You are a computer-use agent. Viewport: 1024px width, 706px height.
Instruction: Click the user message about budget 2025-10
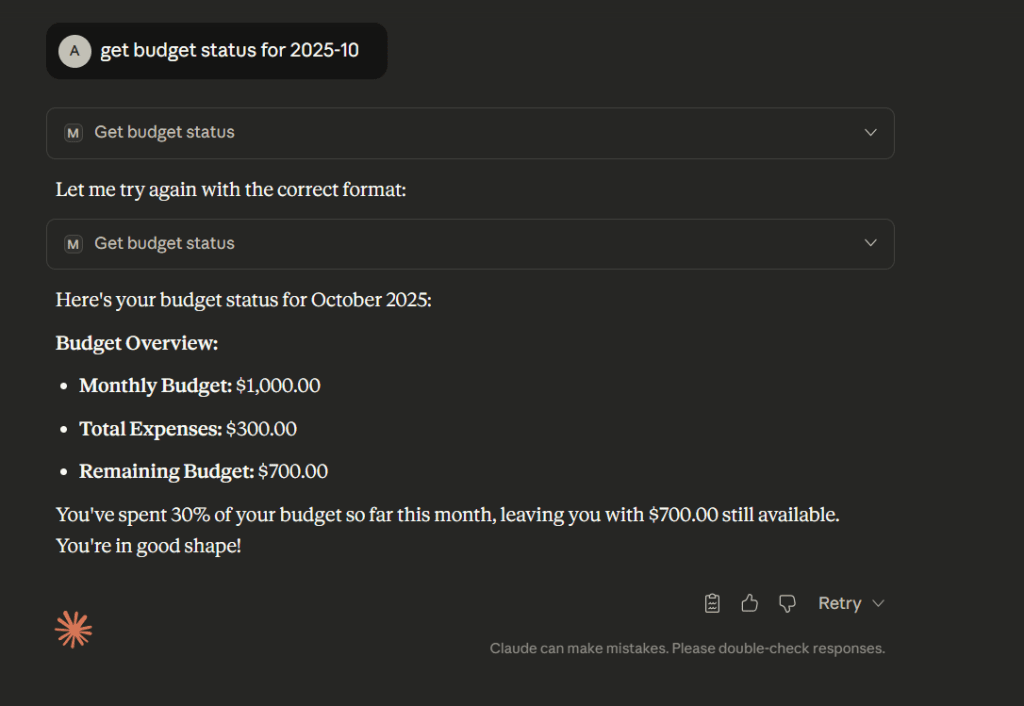pyautogui.click(x=229, y=51)
